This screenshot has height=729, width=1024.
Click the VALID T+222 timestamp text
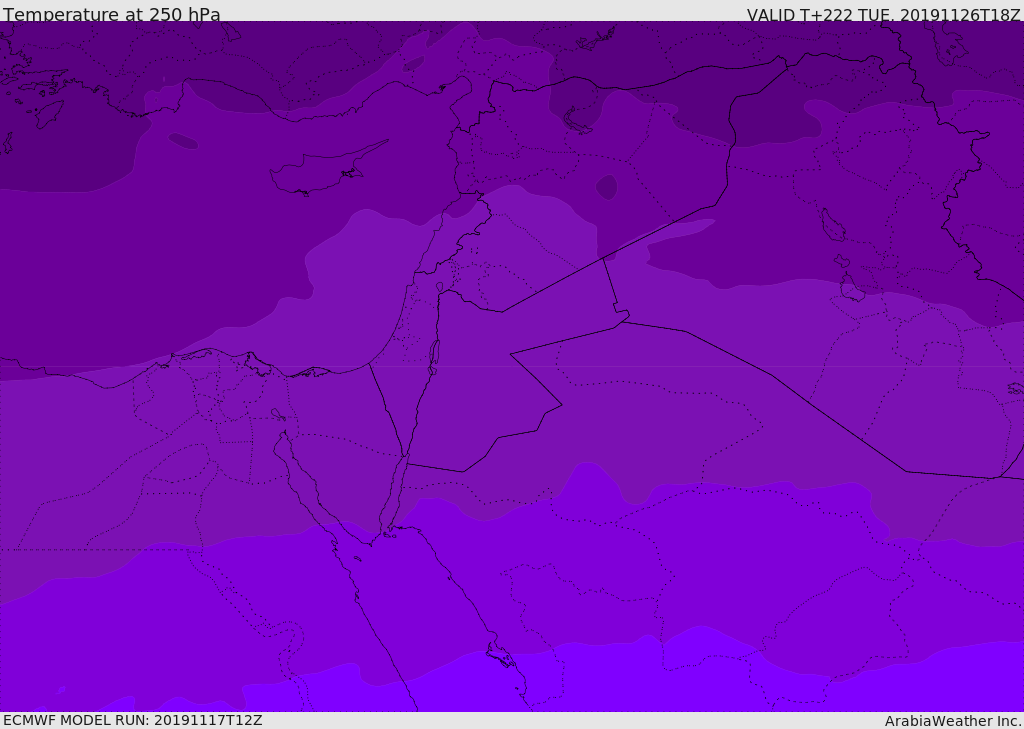tap(884, 15)
